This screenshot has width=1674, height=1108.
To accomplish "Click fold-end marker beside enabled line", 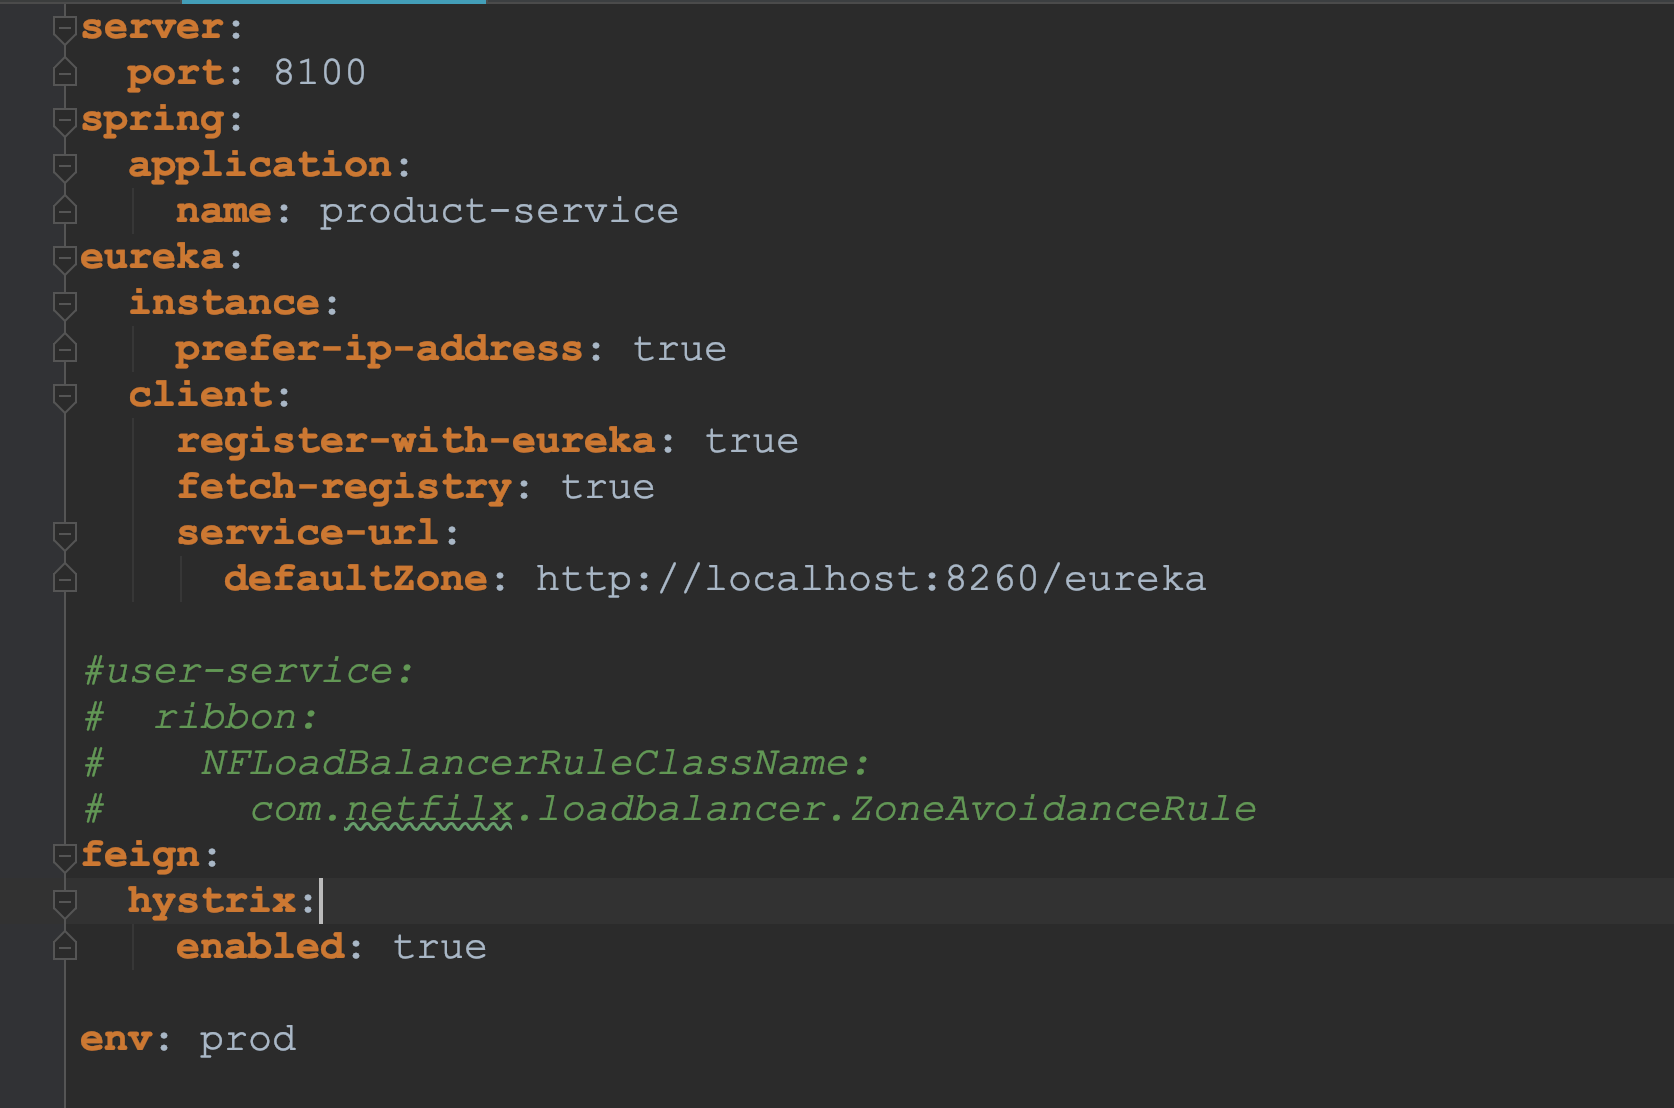I will [x=65, y=946].
